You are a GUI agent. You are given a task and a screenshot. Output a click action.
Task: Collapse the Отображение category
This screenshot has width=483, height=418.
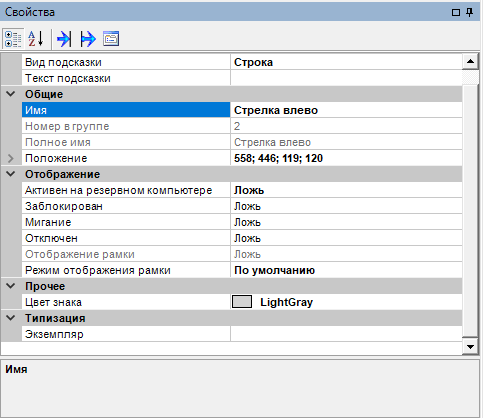(11, 174)
